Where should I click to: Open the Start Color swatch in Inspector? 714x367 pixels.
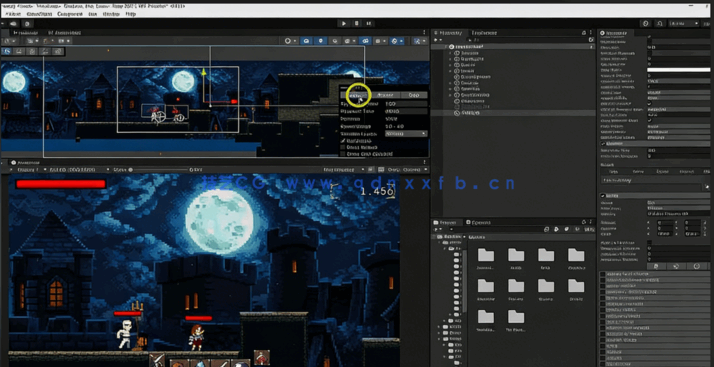click(x=678, y=70)
